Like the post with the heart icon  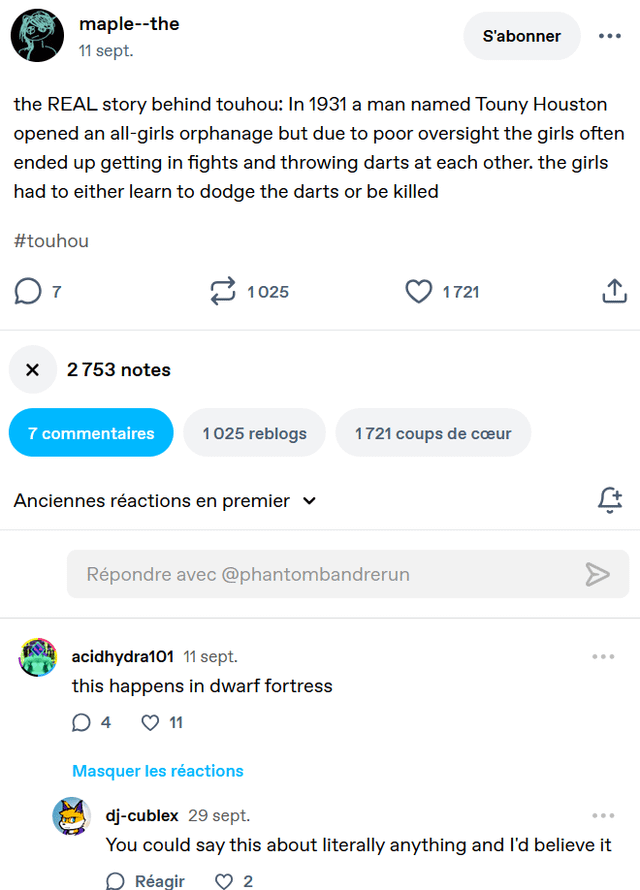(x=418, y=291)
